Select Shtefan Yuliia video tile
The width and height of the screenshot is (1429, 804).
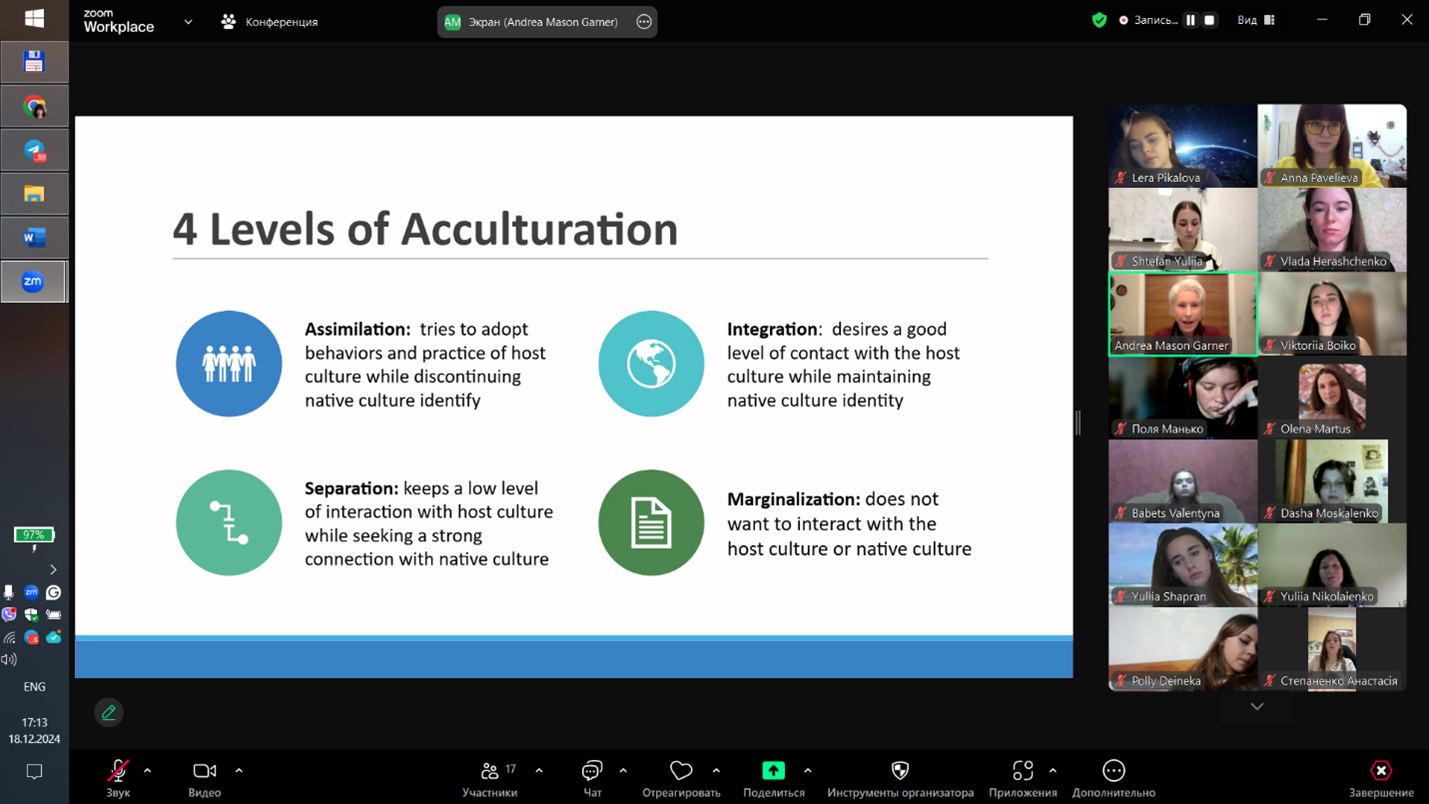point(1182,229)
